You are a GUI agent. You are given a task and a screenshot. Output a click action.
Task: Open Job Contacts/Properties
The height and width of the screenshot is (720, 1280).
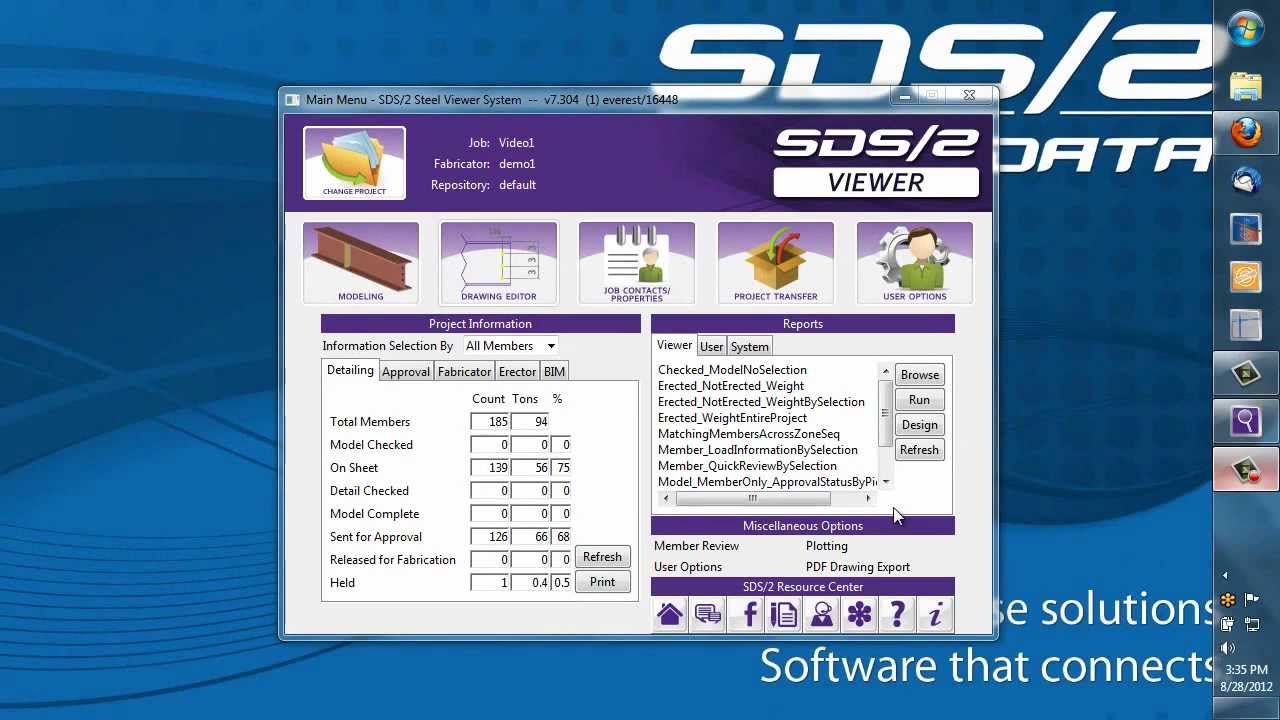[x=637, y=262]
